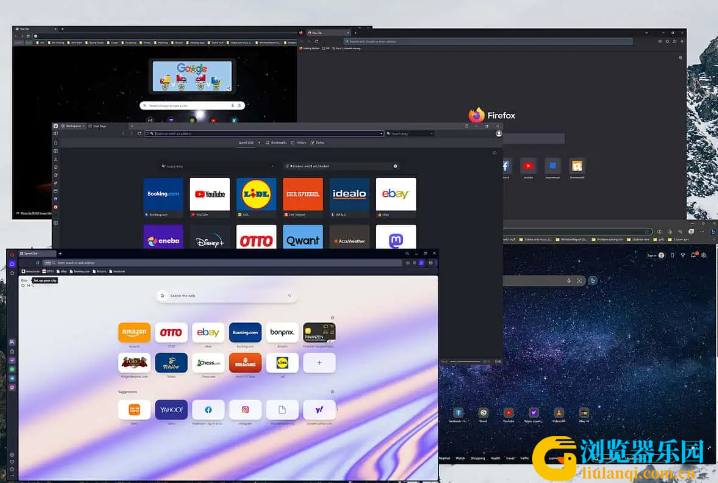718x483 pixels.
Task: Open visual search in the Edge search box
Action: 579,281
